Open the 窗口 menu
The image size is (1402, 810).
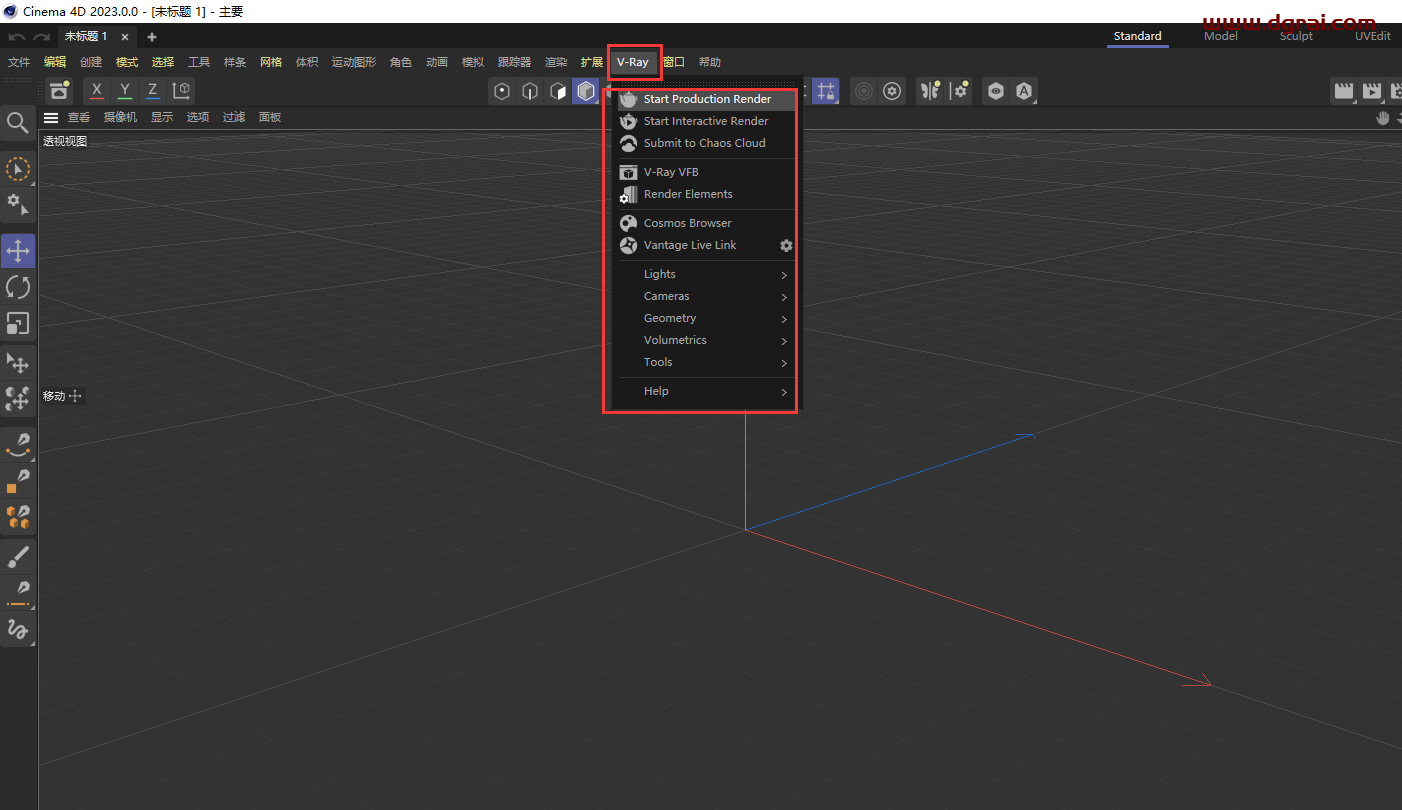point(674,62)
